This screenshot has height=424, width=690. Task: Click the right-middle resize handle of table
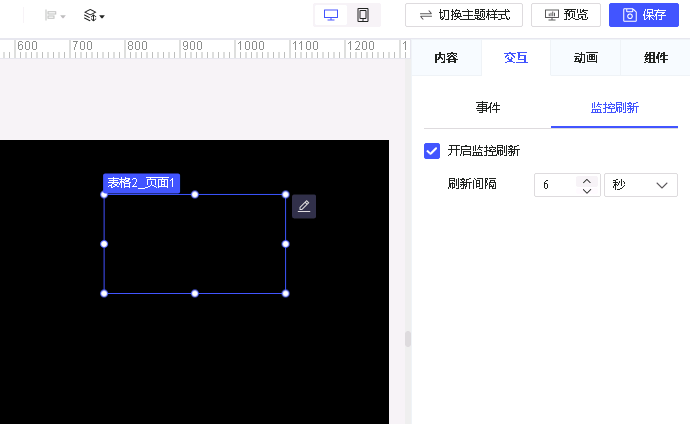pyautogui.click(x=286, y=244)
